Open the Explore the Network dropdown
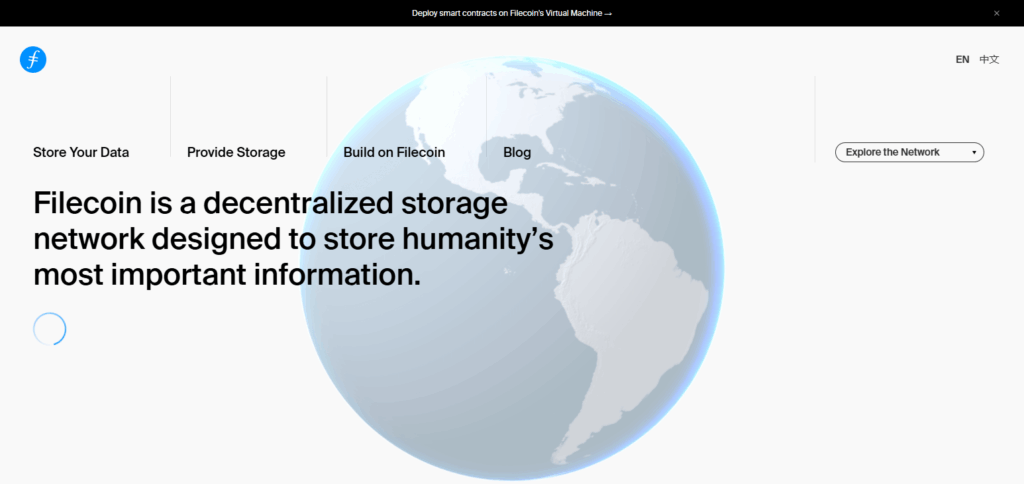The image size is (1024, 484). click(x=908, y=152)
